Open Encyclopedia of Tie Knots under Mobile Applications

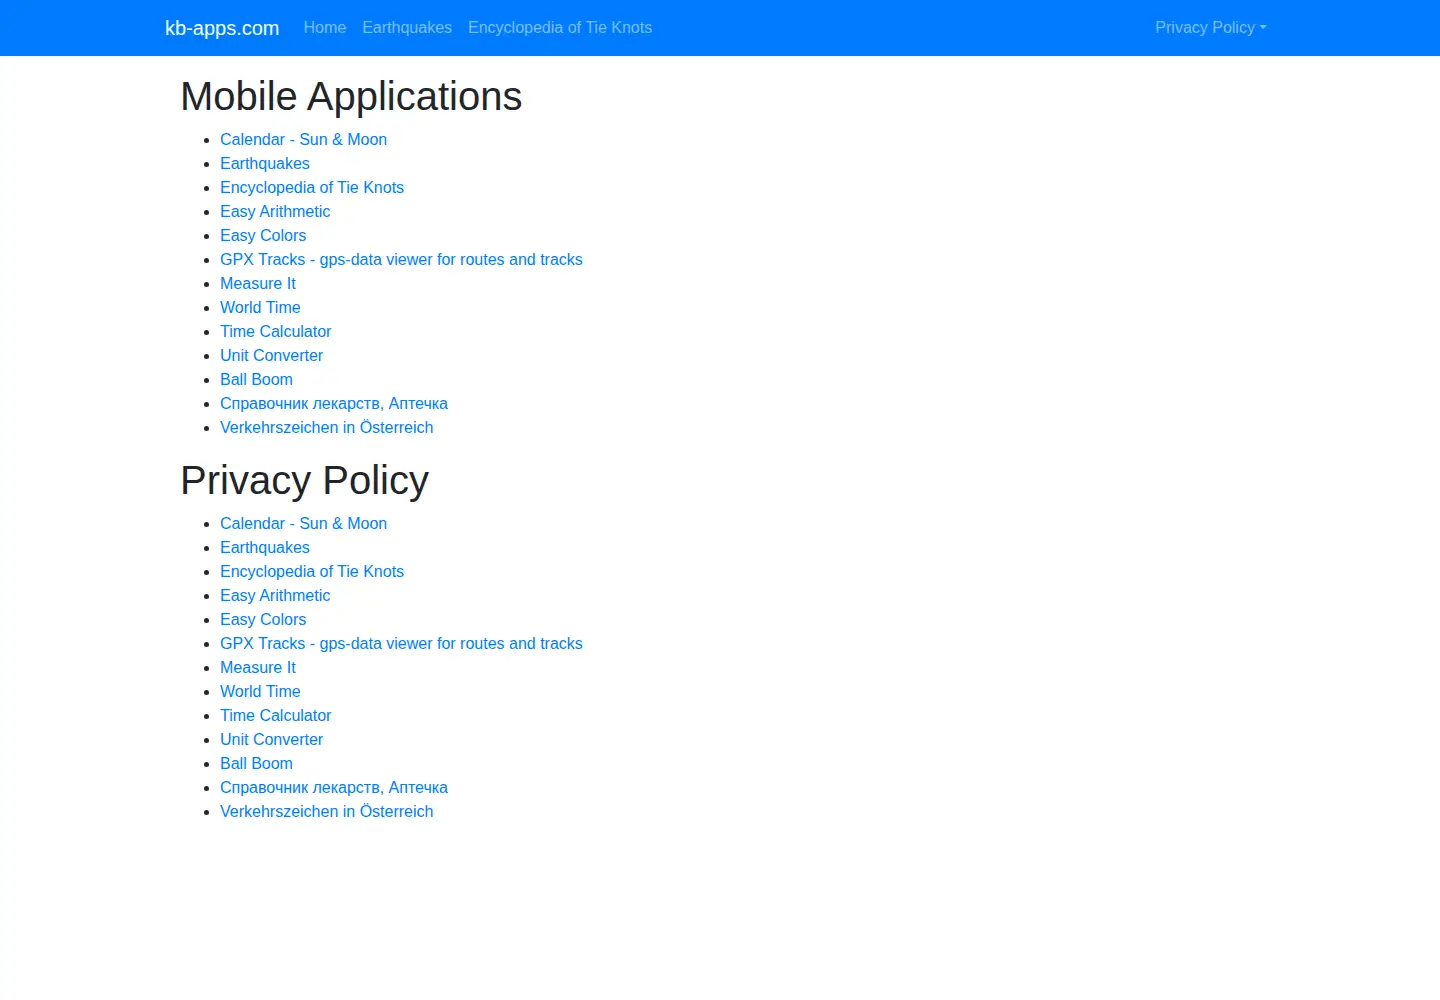[312, 188]
